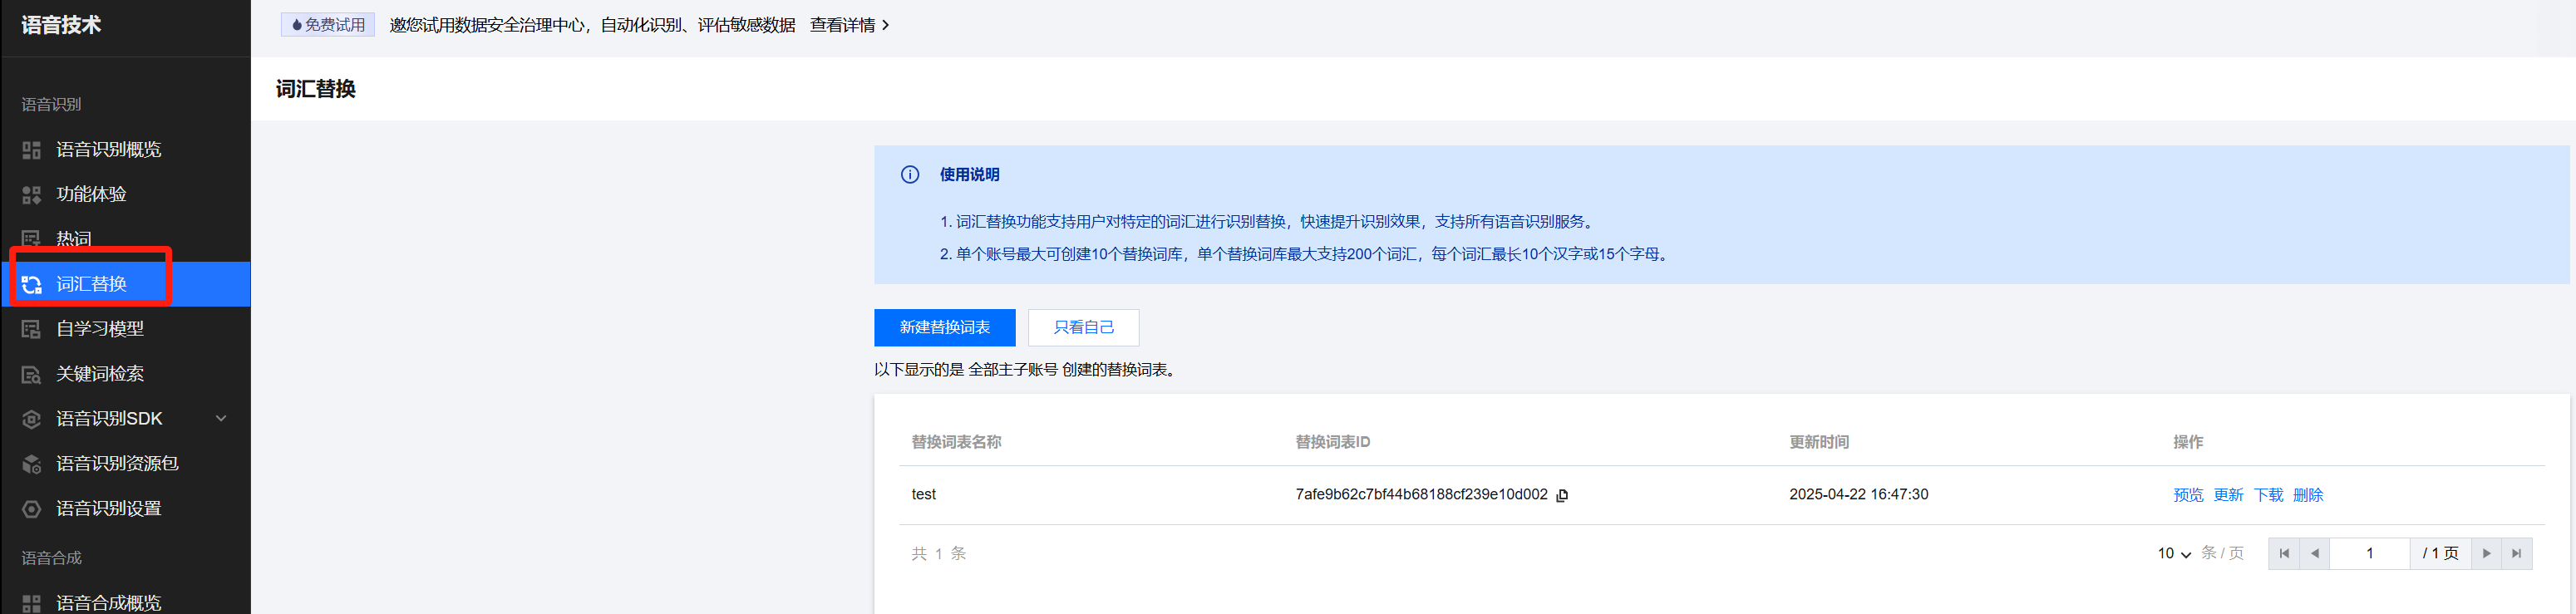Click the 语音识别设置 gear icon
The width and height of the screenshot is (2576, 614).
32,509
